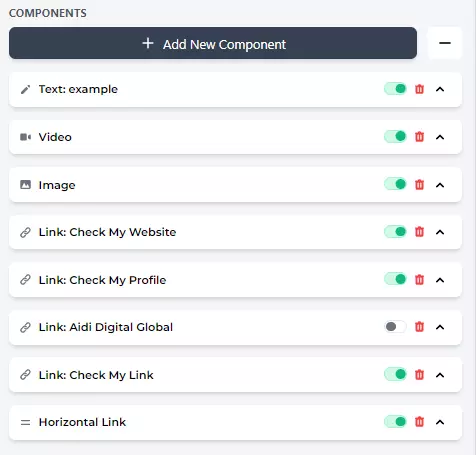The image size is (476, 455).
Task: Remove the Image component via trash icon
Action: point(419,185)
